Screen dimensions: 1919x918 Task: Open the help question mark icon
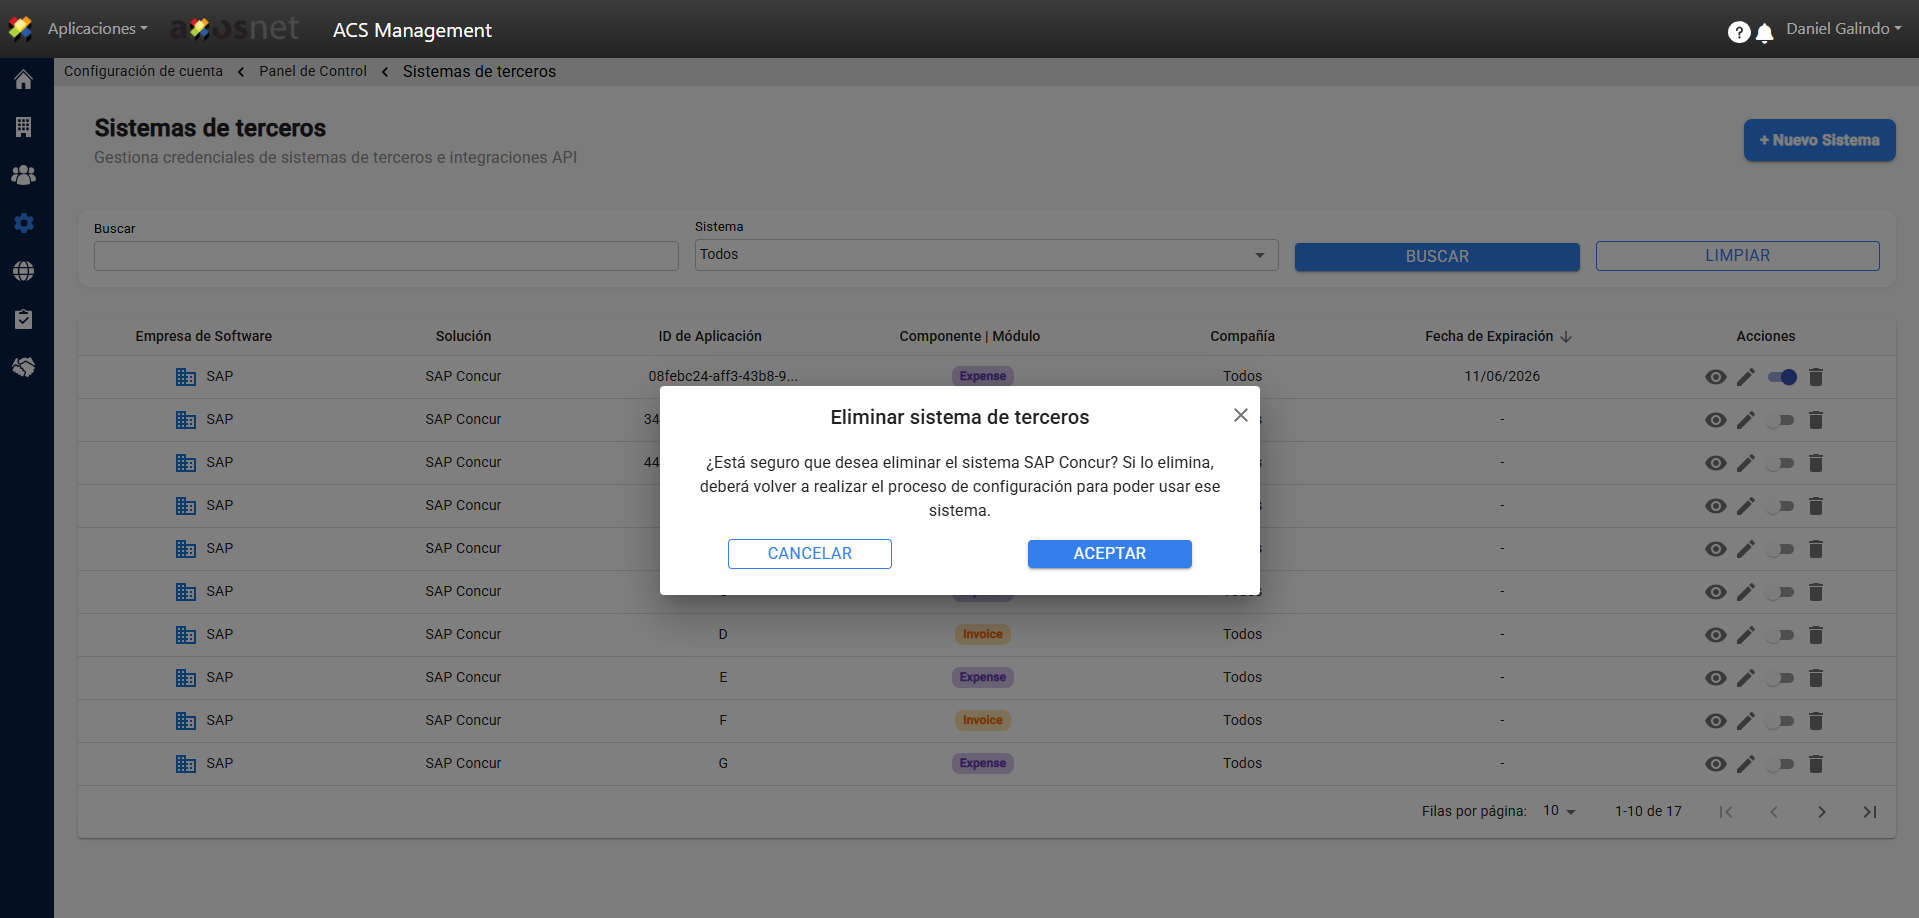click(x=1738, y=33)
